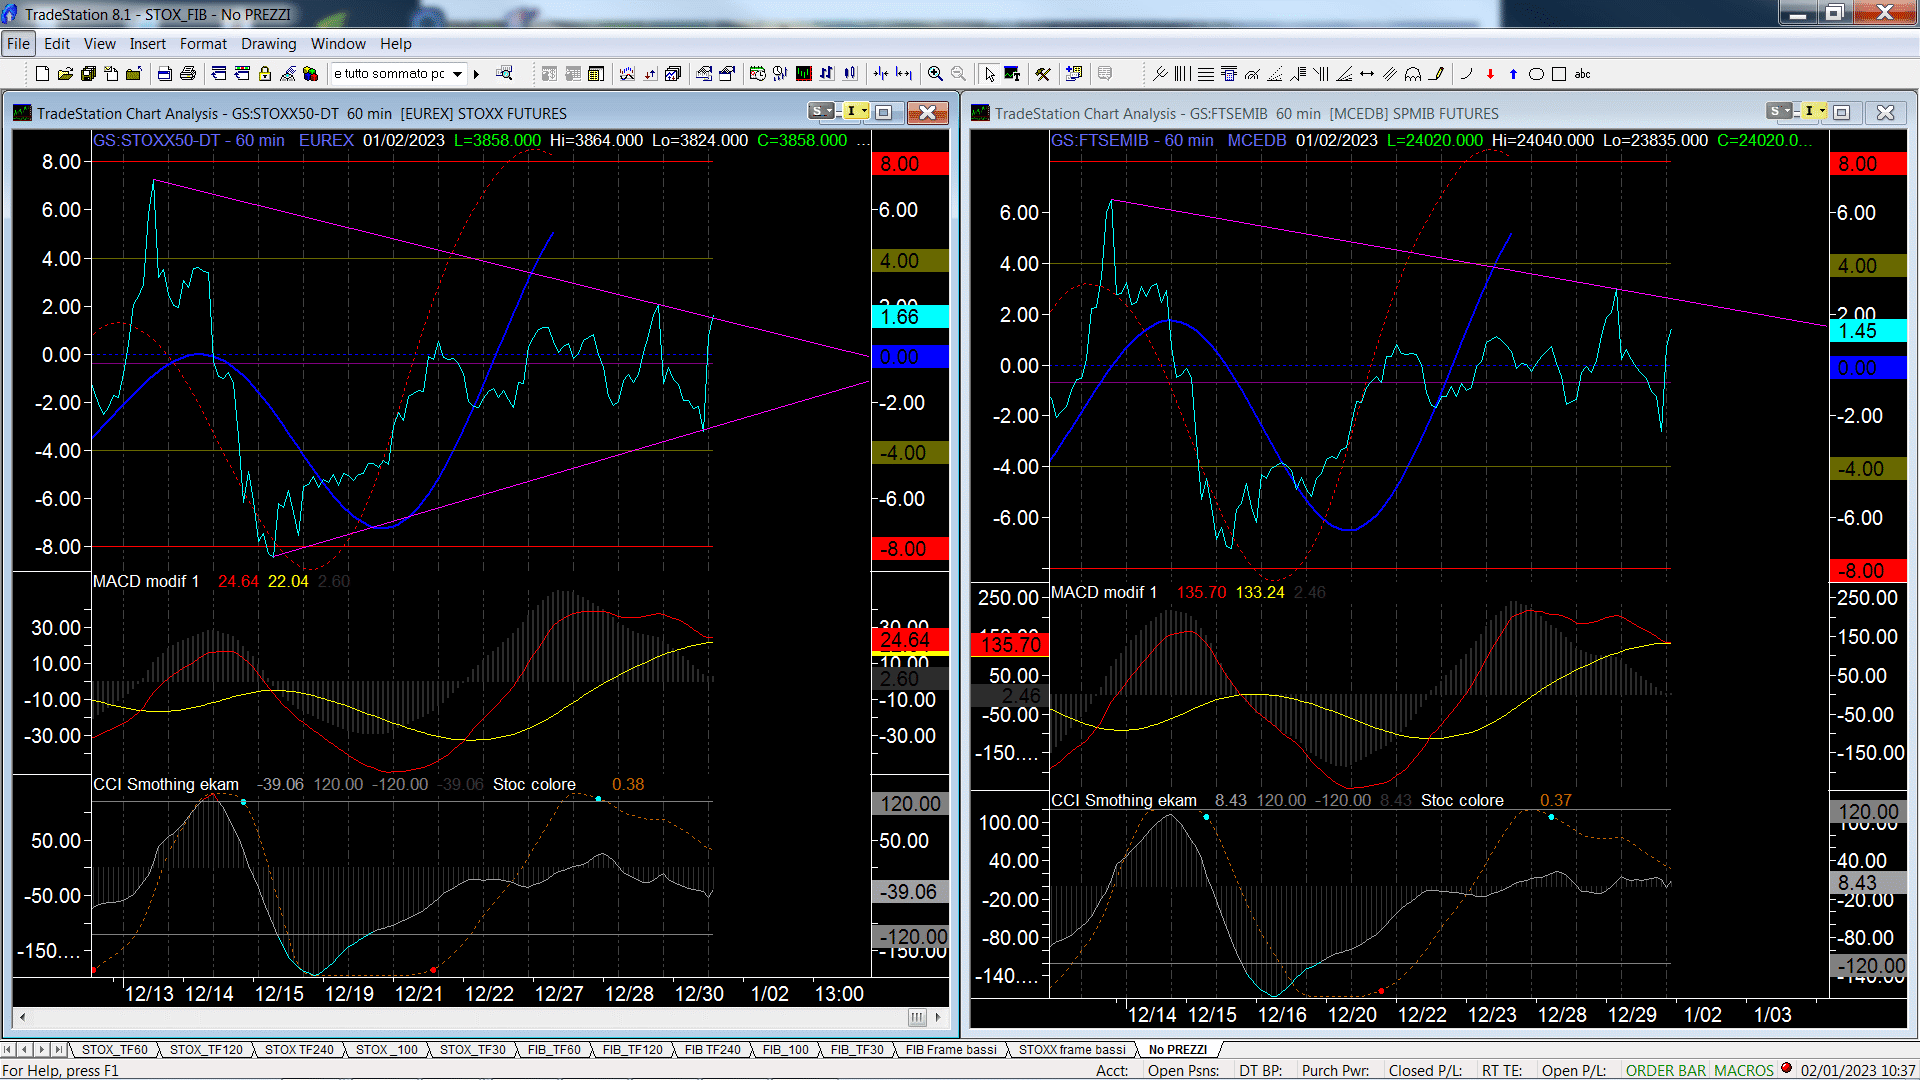Click the GS:STOXX50-DT - 60 min status line
Image resolution: width=1920 pixels, height=1080 pixels.
click(x=189, y=140)
